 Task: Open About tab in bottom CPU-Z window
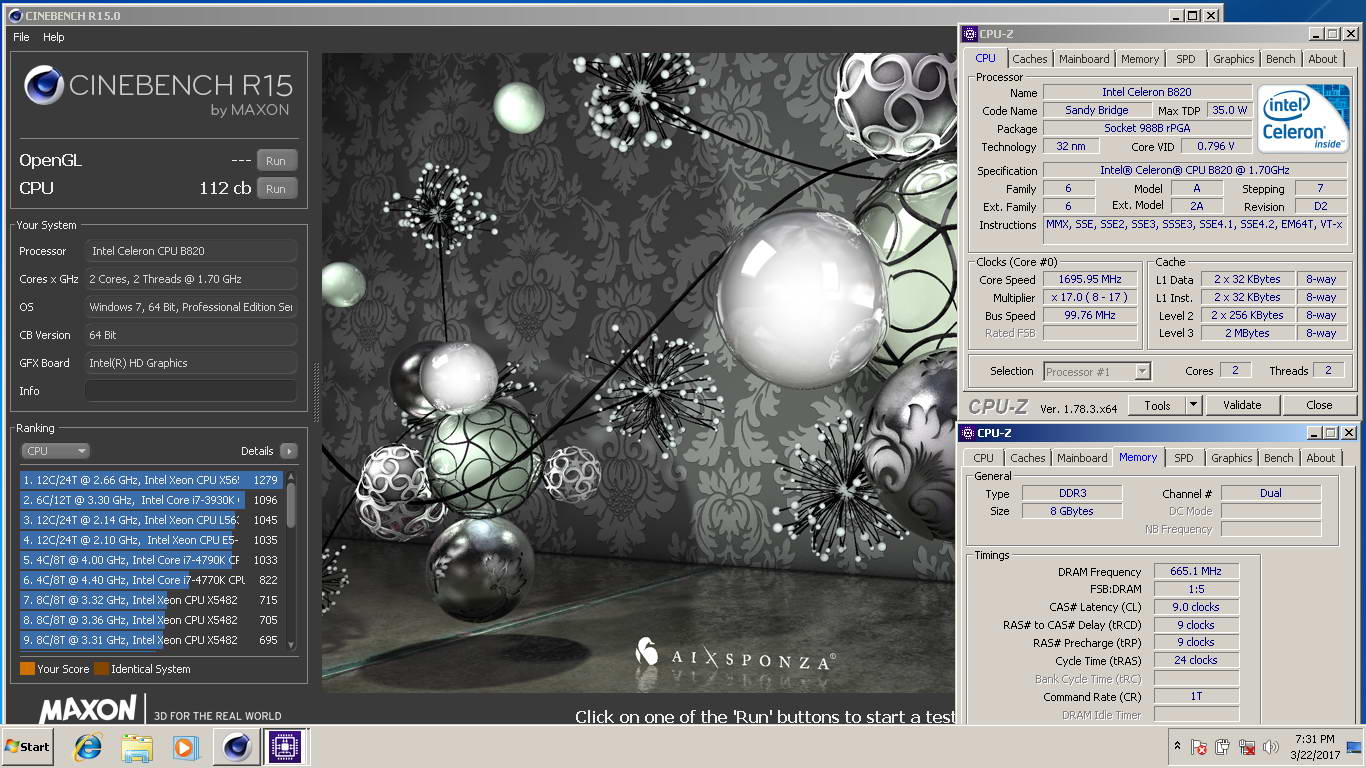tap(1321, 458)
